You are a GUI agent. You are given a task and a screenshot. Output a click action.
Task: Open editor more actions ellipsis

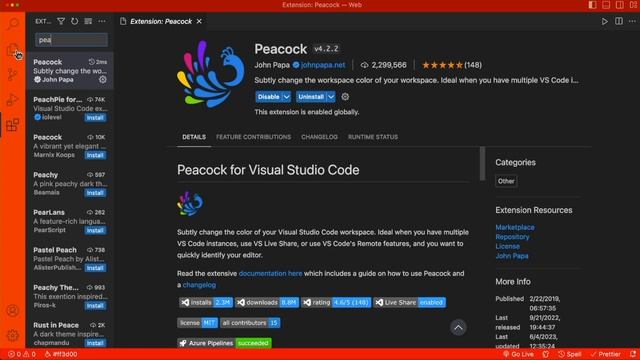click(632, 21)
